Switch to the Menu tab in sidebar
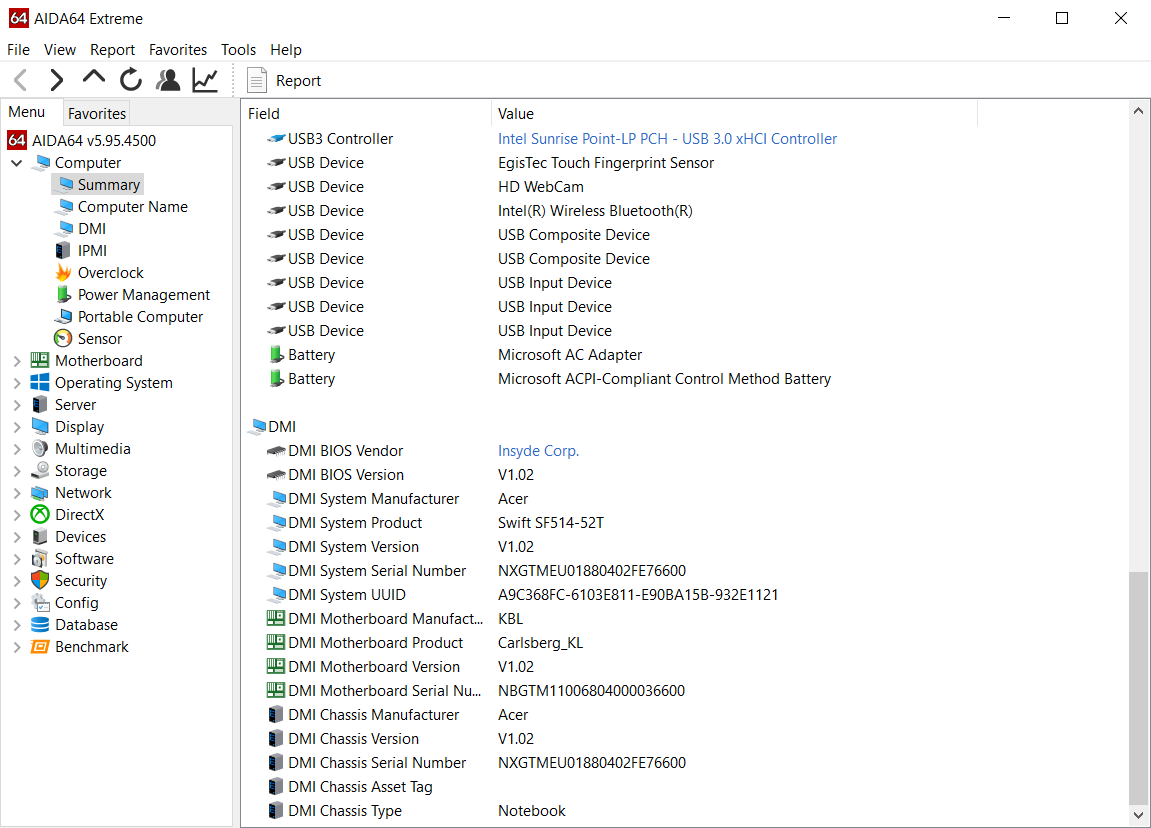This screenshot has height=828, width=1151. 27,112
